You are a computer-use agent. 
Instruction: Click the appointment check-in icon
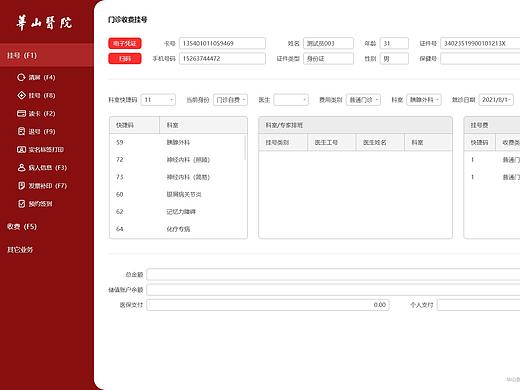click(21, 204)
